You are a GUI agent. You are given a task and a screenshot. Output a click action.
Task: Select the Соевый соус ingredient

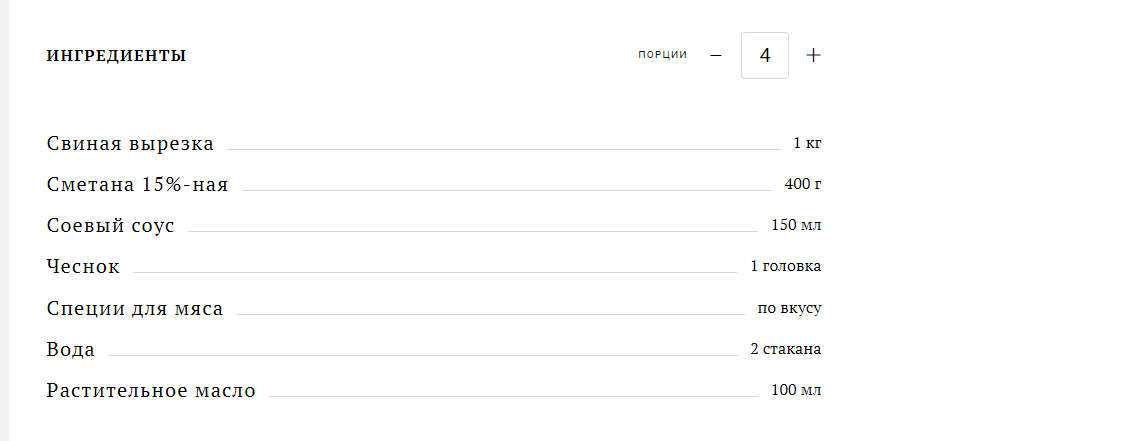pyautogui.click(x=111, y=225)
